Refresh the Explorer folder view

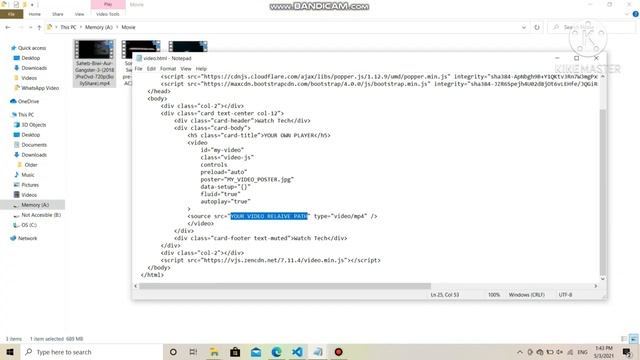tap(537, 27)
